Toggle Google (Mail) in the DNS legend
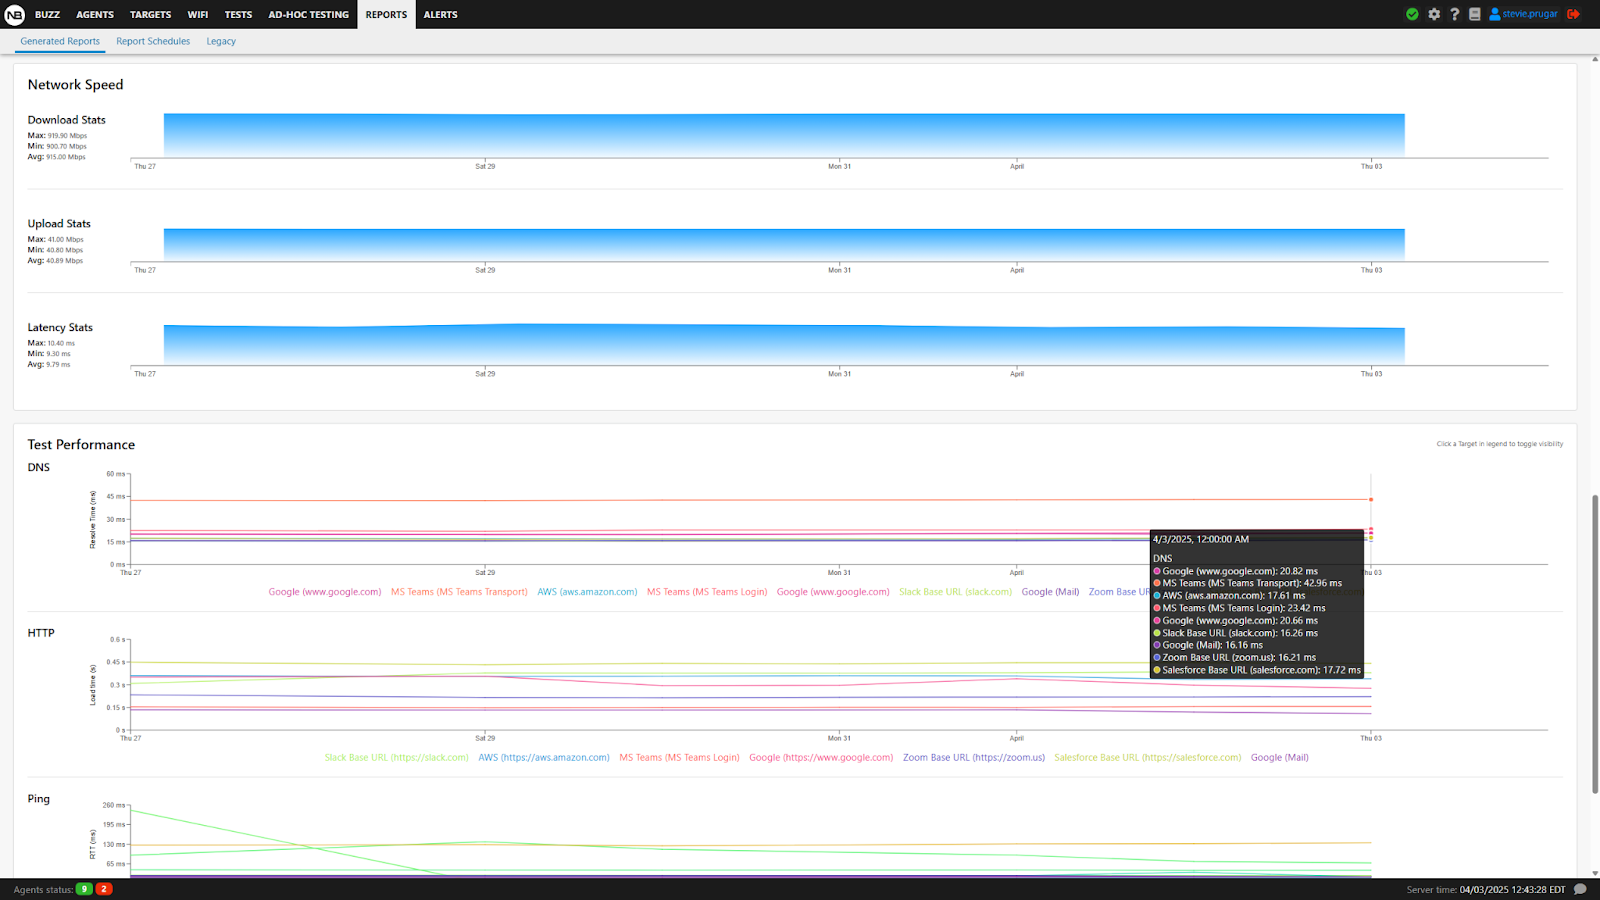This screenshot has width=1600, height=900. pyautogui.click(x=1050, y=592)
